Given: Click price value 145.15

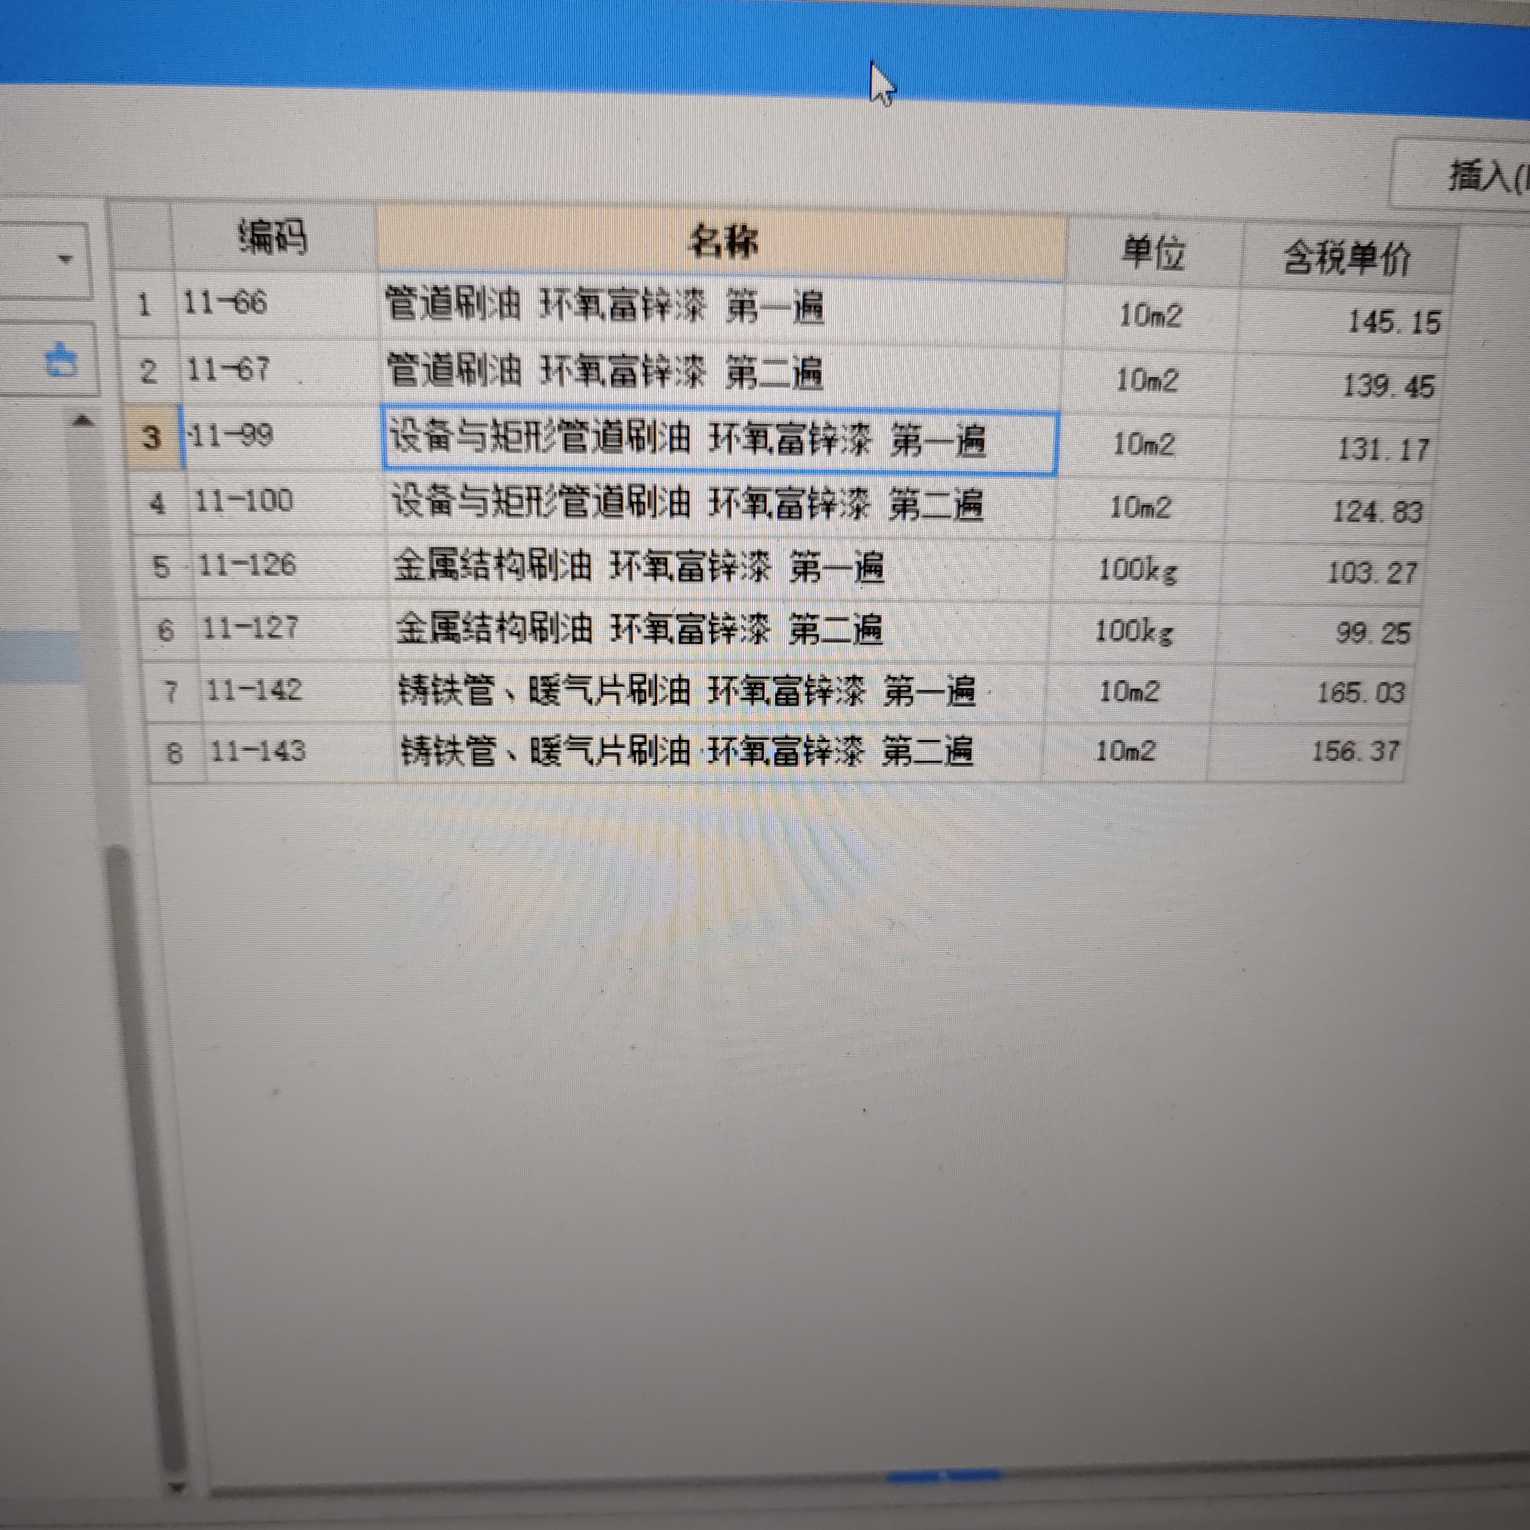Looking at the screenshot, I should click(1393, 322).
